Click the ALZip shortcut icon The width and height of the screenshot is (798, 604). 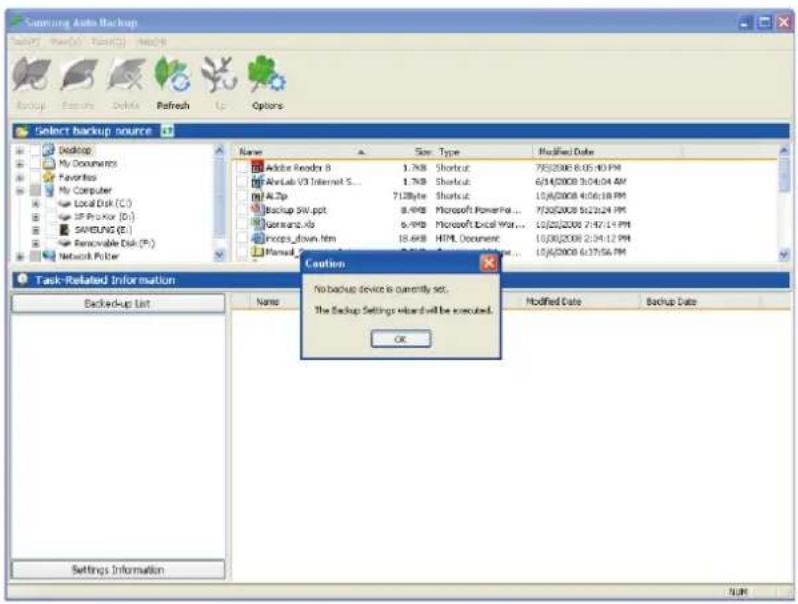[x=258, y=196]
